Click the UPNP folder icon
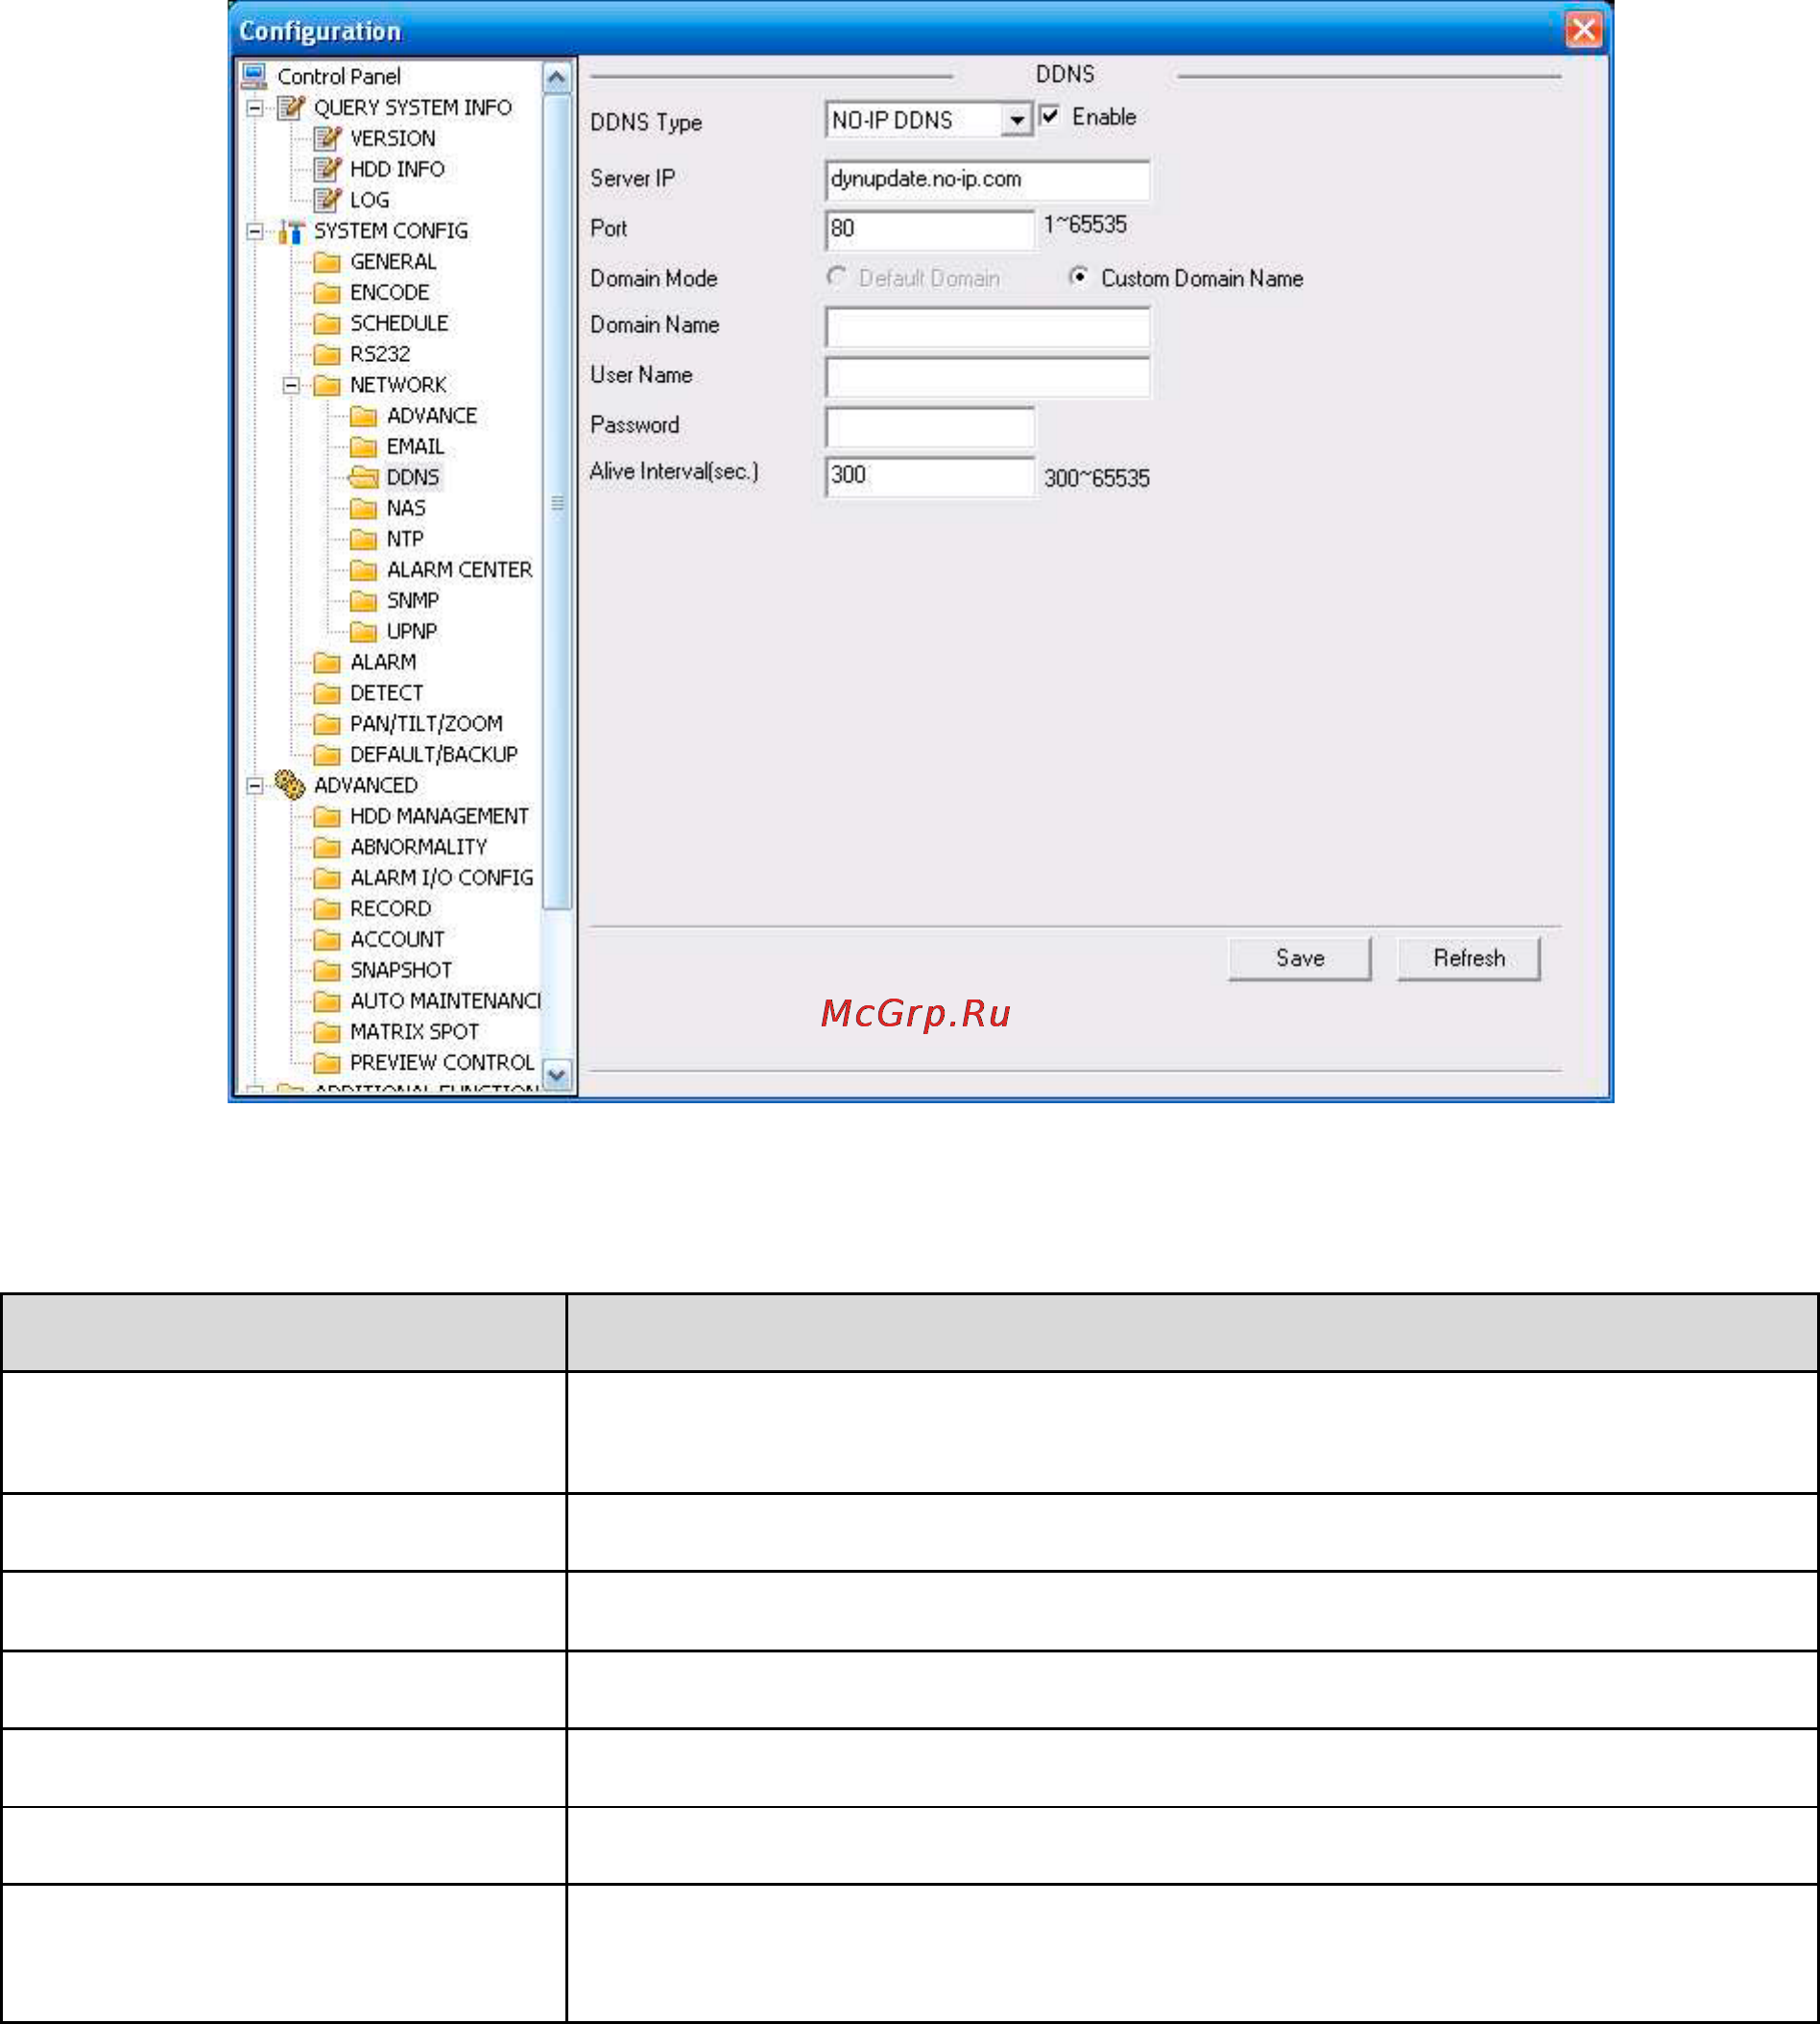1820x2024 pixels. 364,632
